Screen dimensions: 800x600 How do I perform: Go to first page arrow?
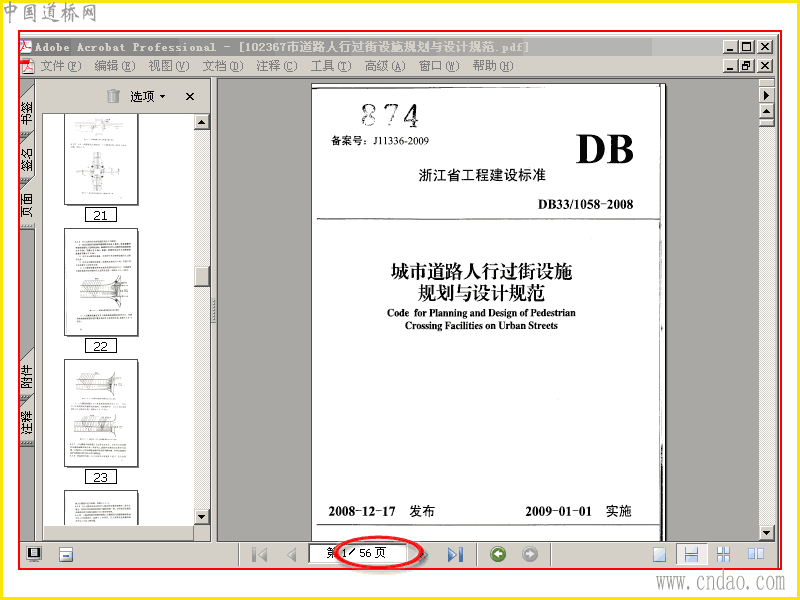click(260, 554)
